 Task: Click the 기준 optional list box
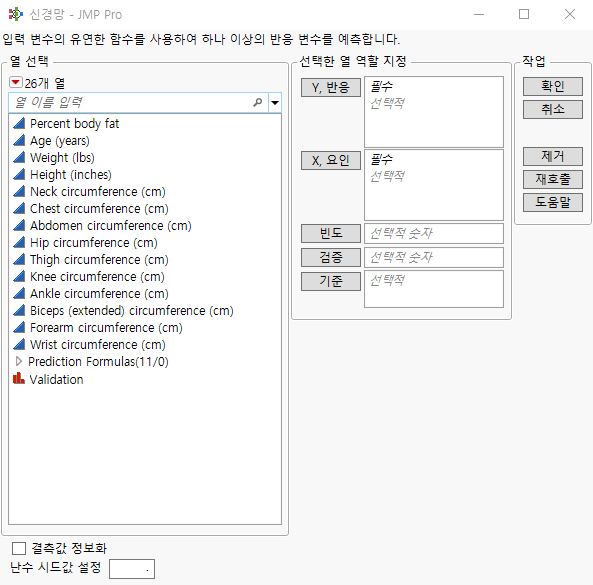(x=434, y=289)
